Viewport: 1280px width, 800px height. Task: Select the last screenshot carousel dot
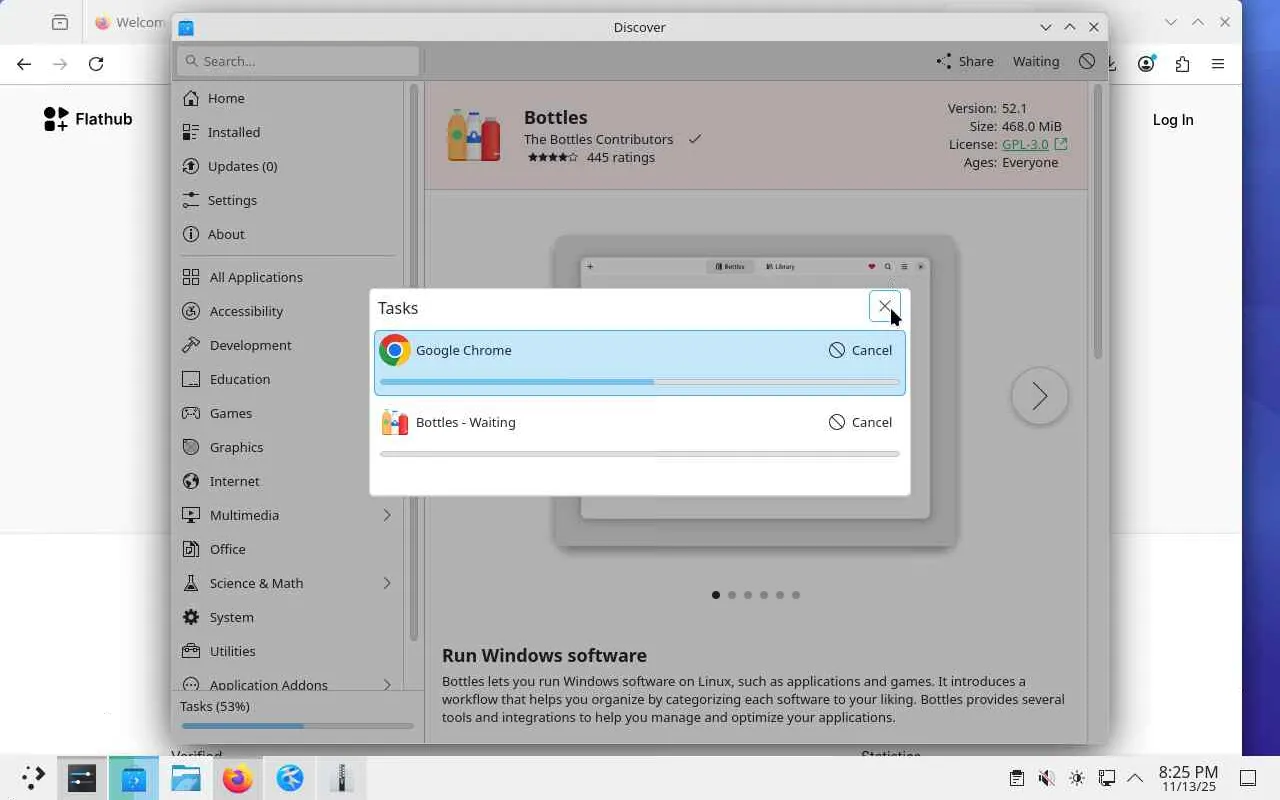click(796, 595)
